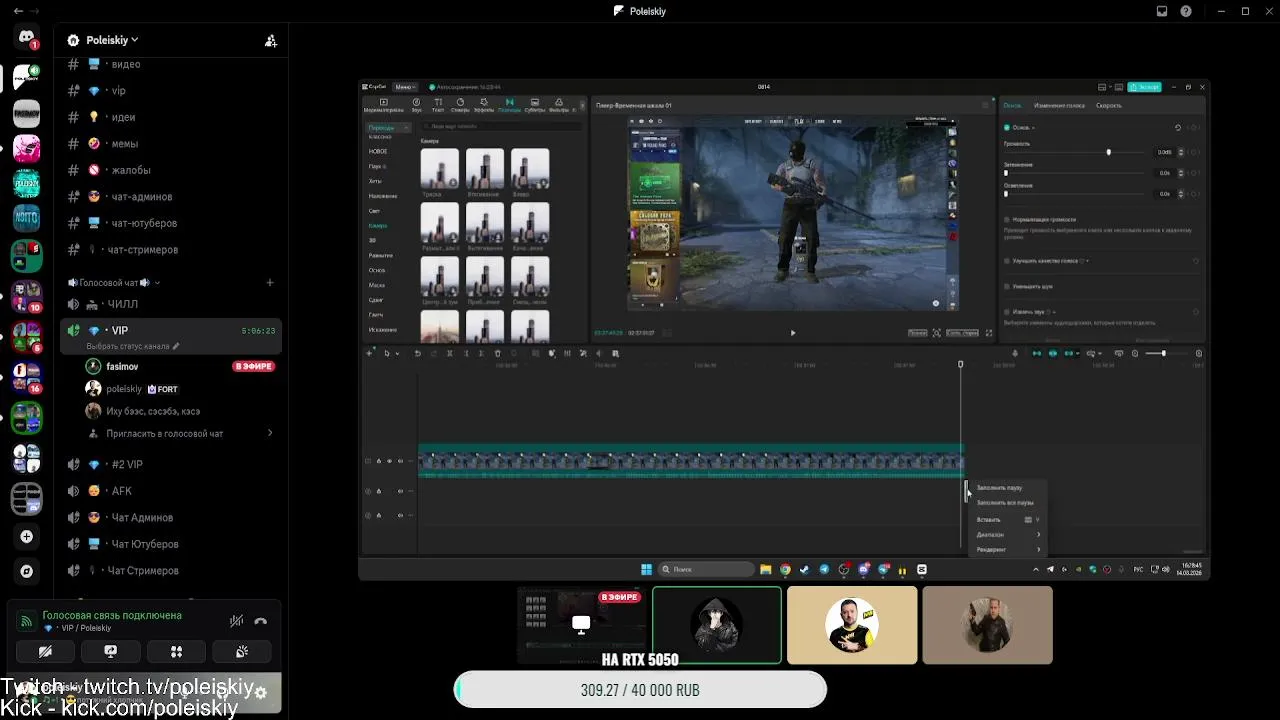Screen dimensions: 1280x720
Task: Open CapCut Стикеры media tab
Action: 460,105
